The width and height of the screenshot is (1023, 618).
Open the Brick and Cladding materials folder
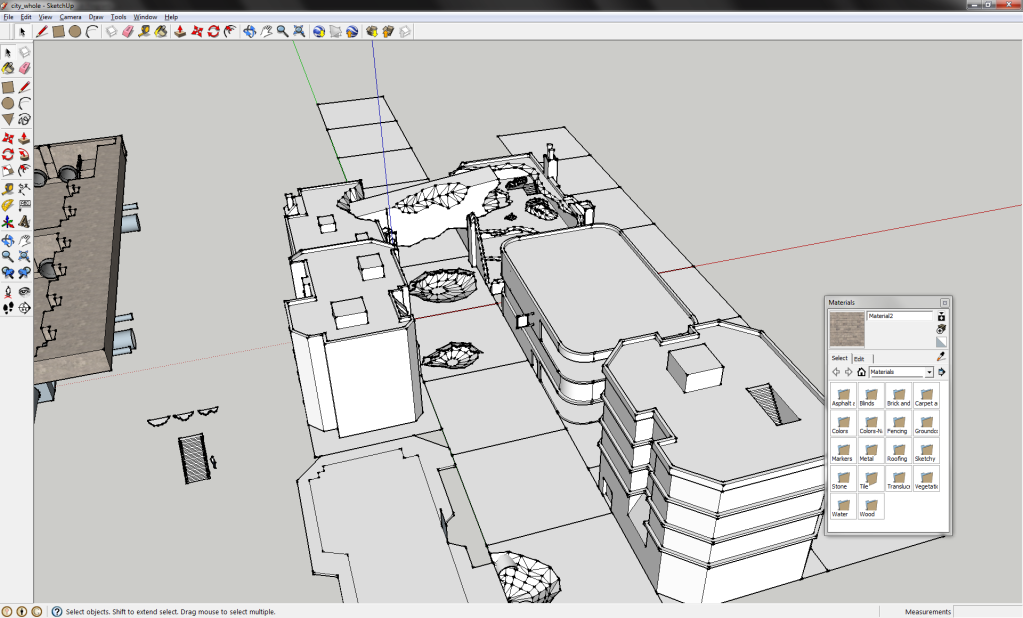(898, 396)
